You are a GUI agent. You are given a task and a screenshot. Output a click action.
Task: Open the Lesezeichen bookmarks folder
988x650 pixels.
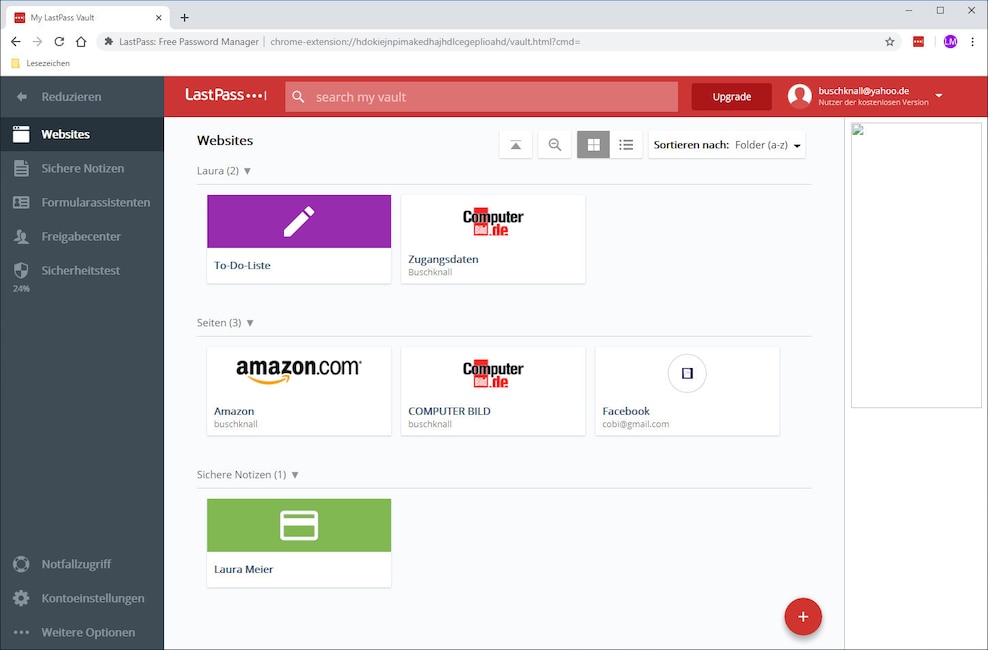(x=40, y=63)
